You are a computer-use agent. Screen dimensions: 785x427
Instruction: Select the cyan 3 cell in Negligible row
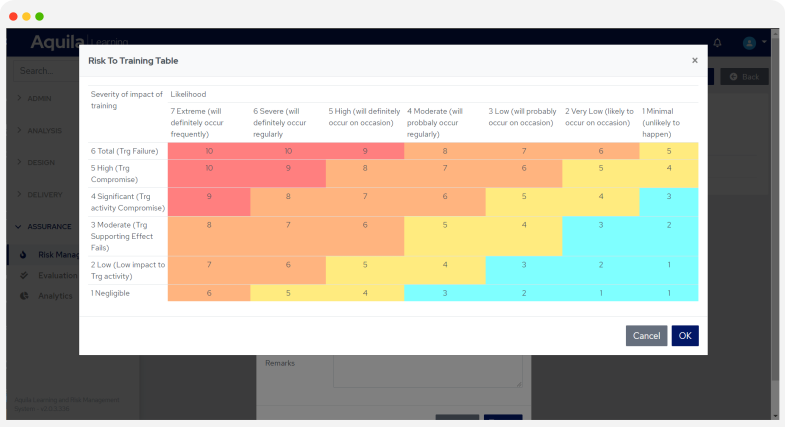444,293
